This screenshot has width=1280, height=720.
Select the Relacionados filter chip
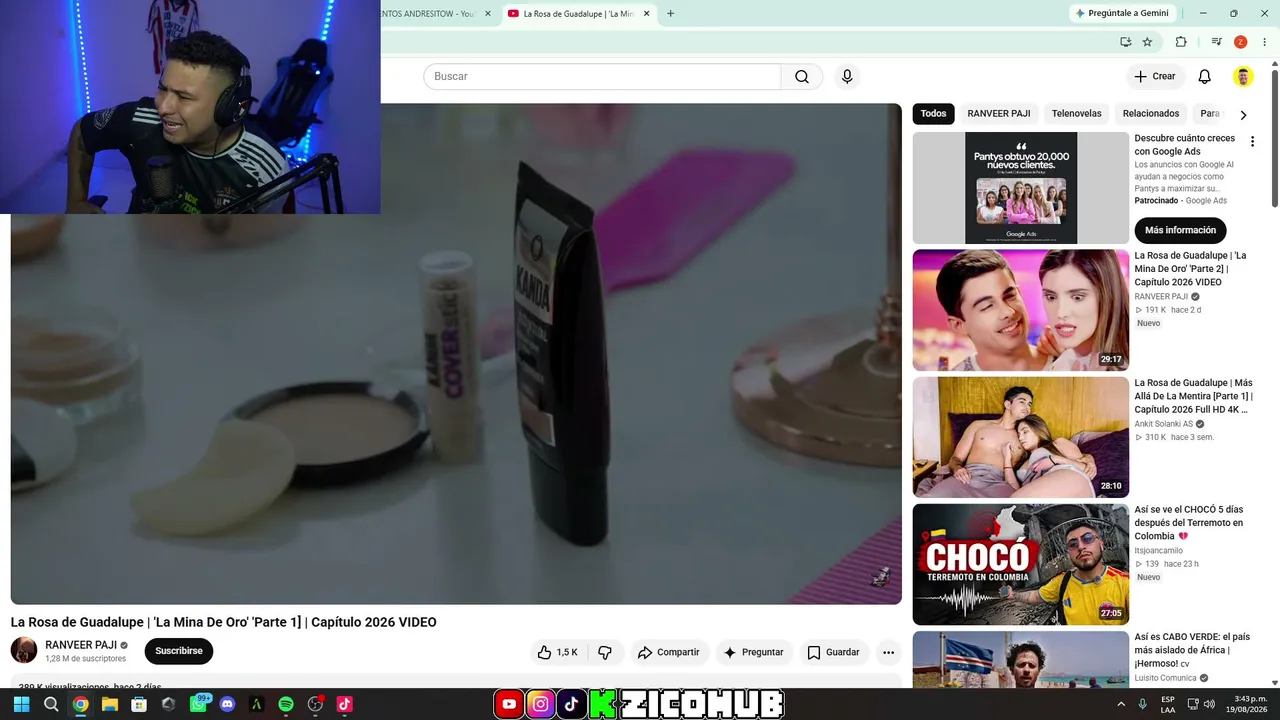click(1151, 114)
